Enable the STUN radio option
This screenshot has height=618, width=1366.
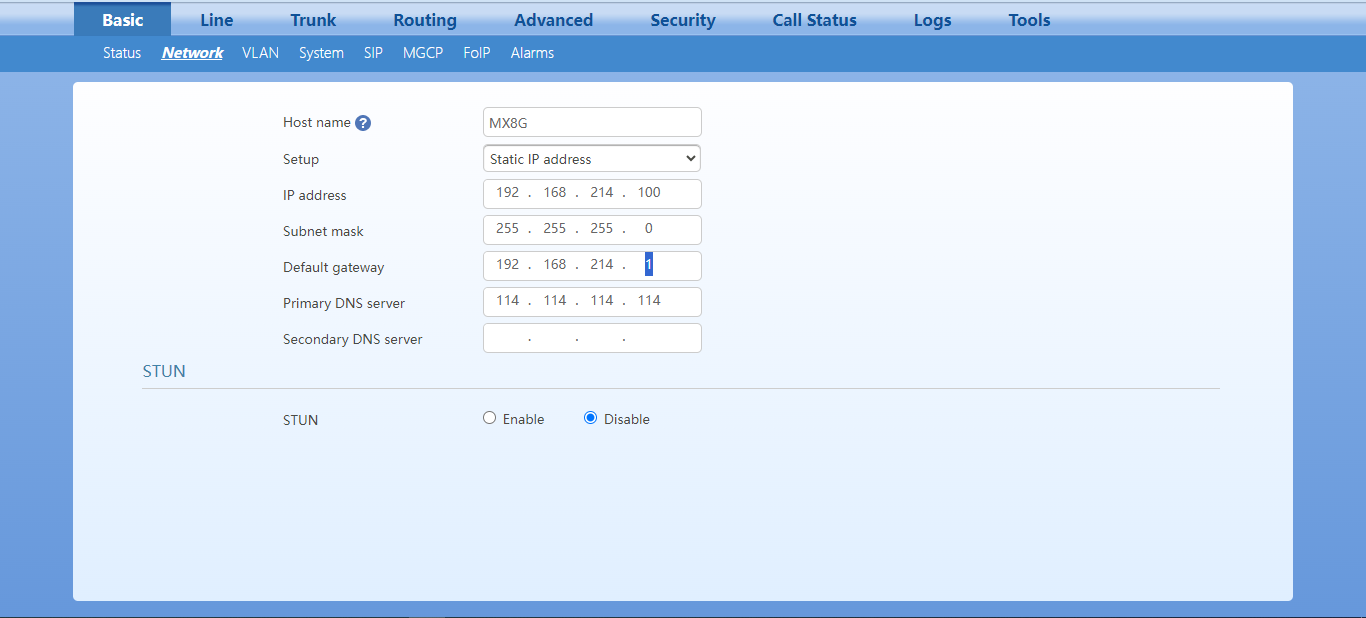tap(490, 418)
